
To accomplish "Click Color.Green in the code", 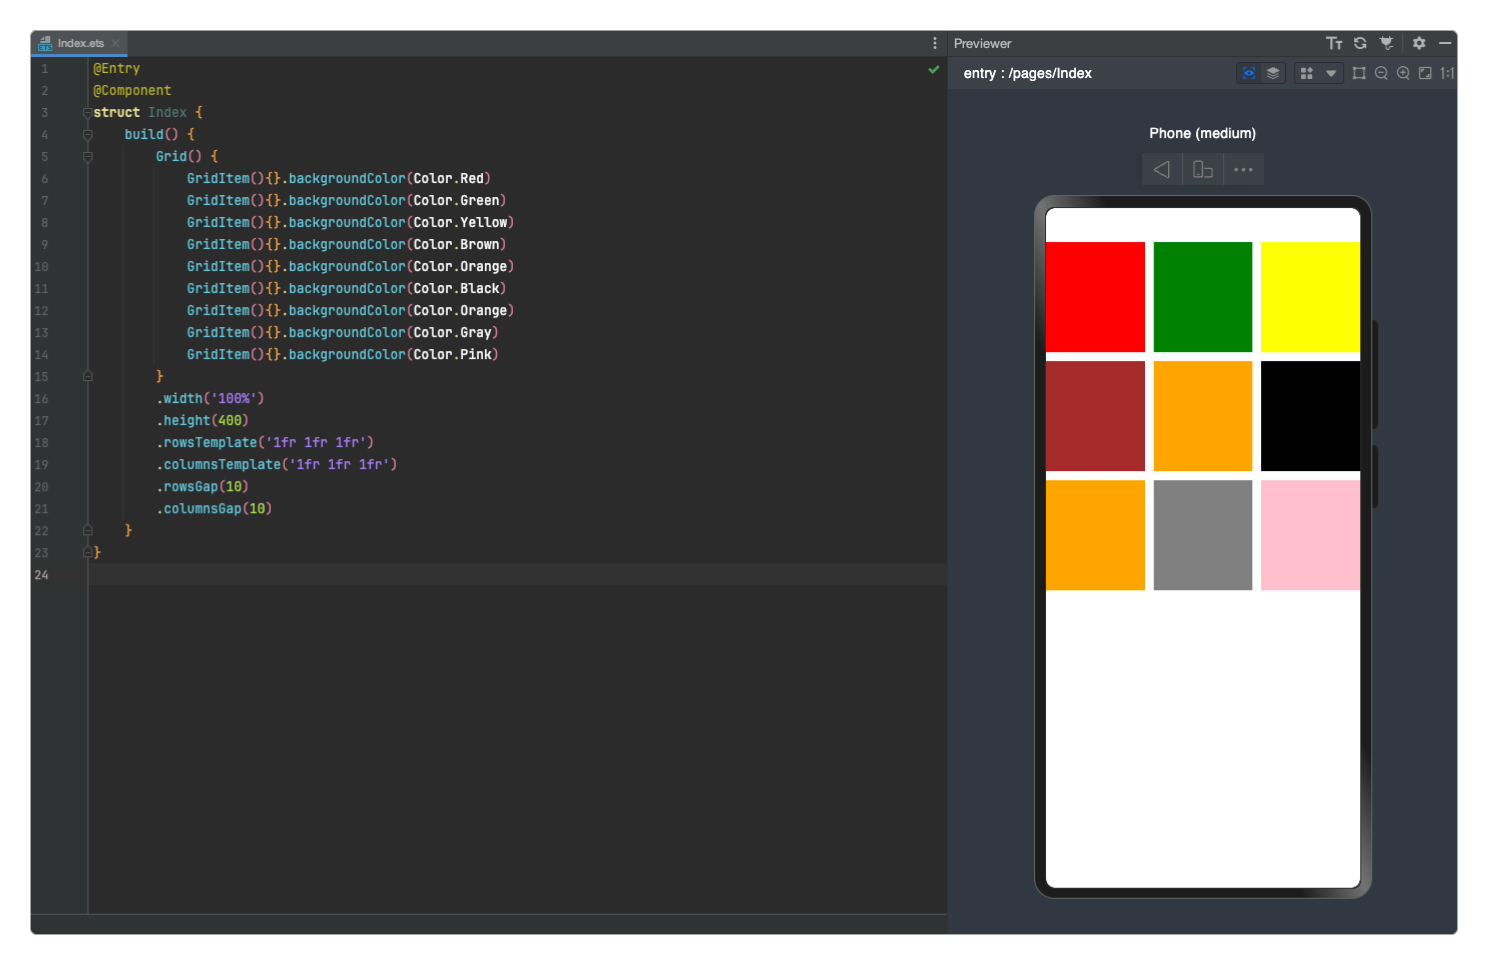I will (456, 201).
